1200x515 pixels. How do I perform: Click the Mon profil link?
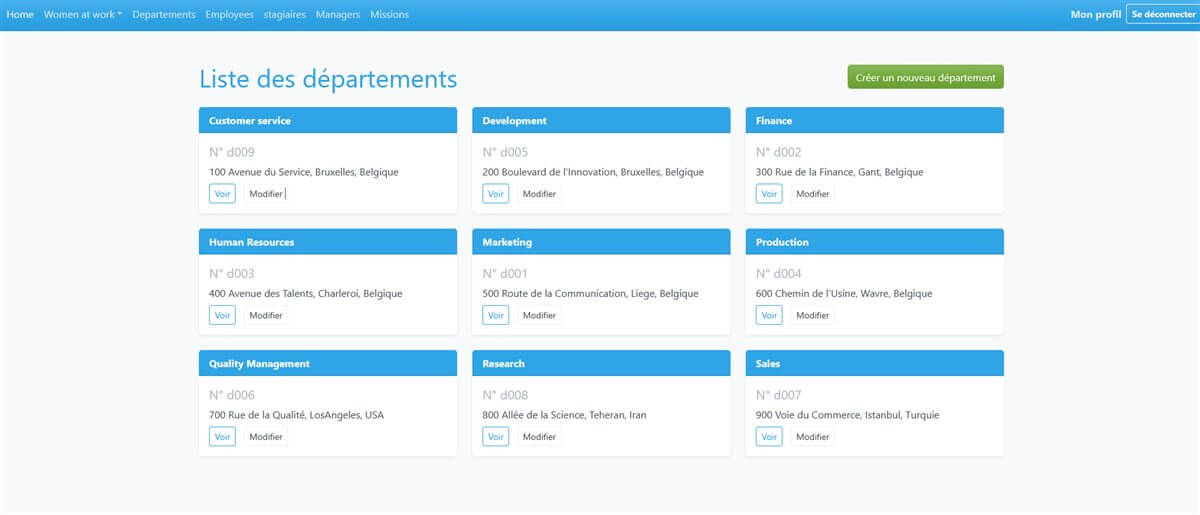(x=1095, y=15)
